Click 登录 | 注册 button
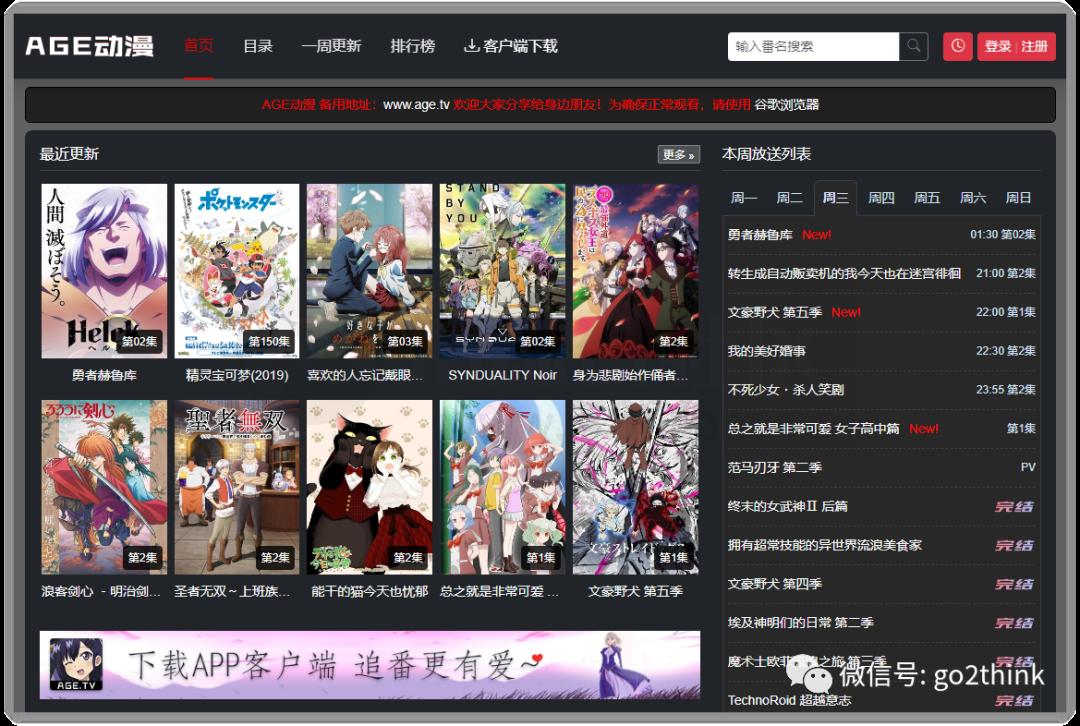 pos(1016,46)
